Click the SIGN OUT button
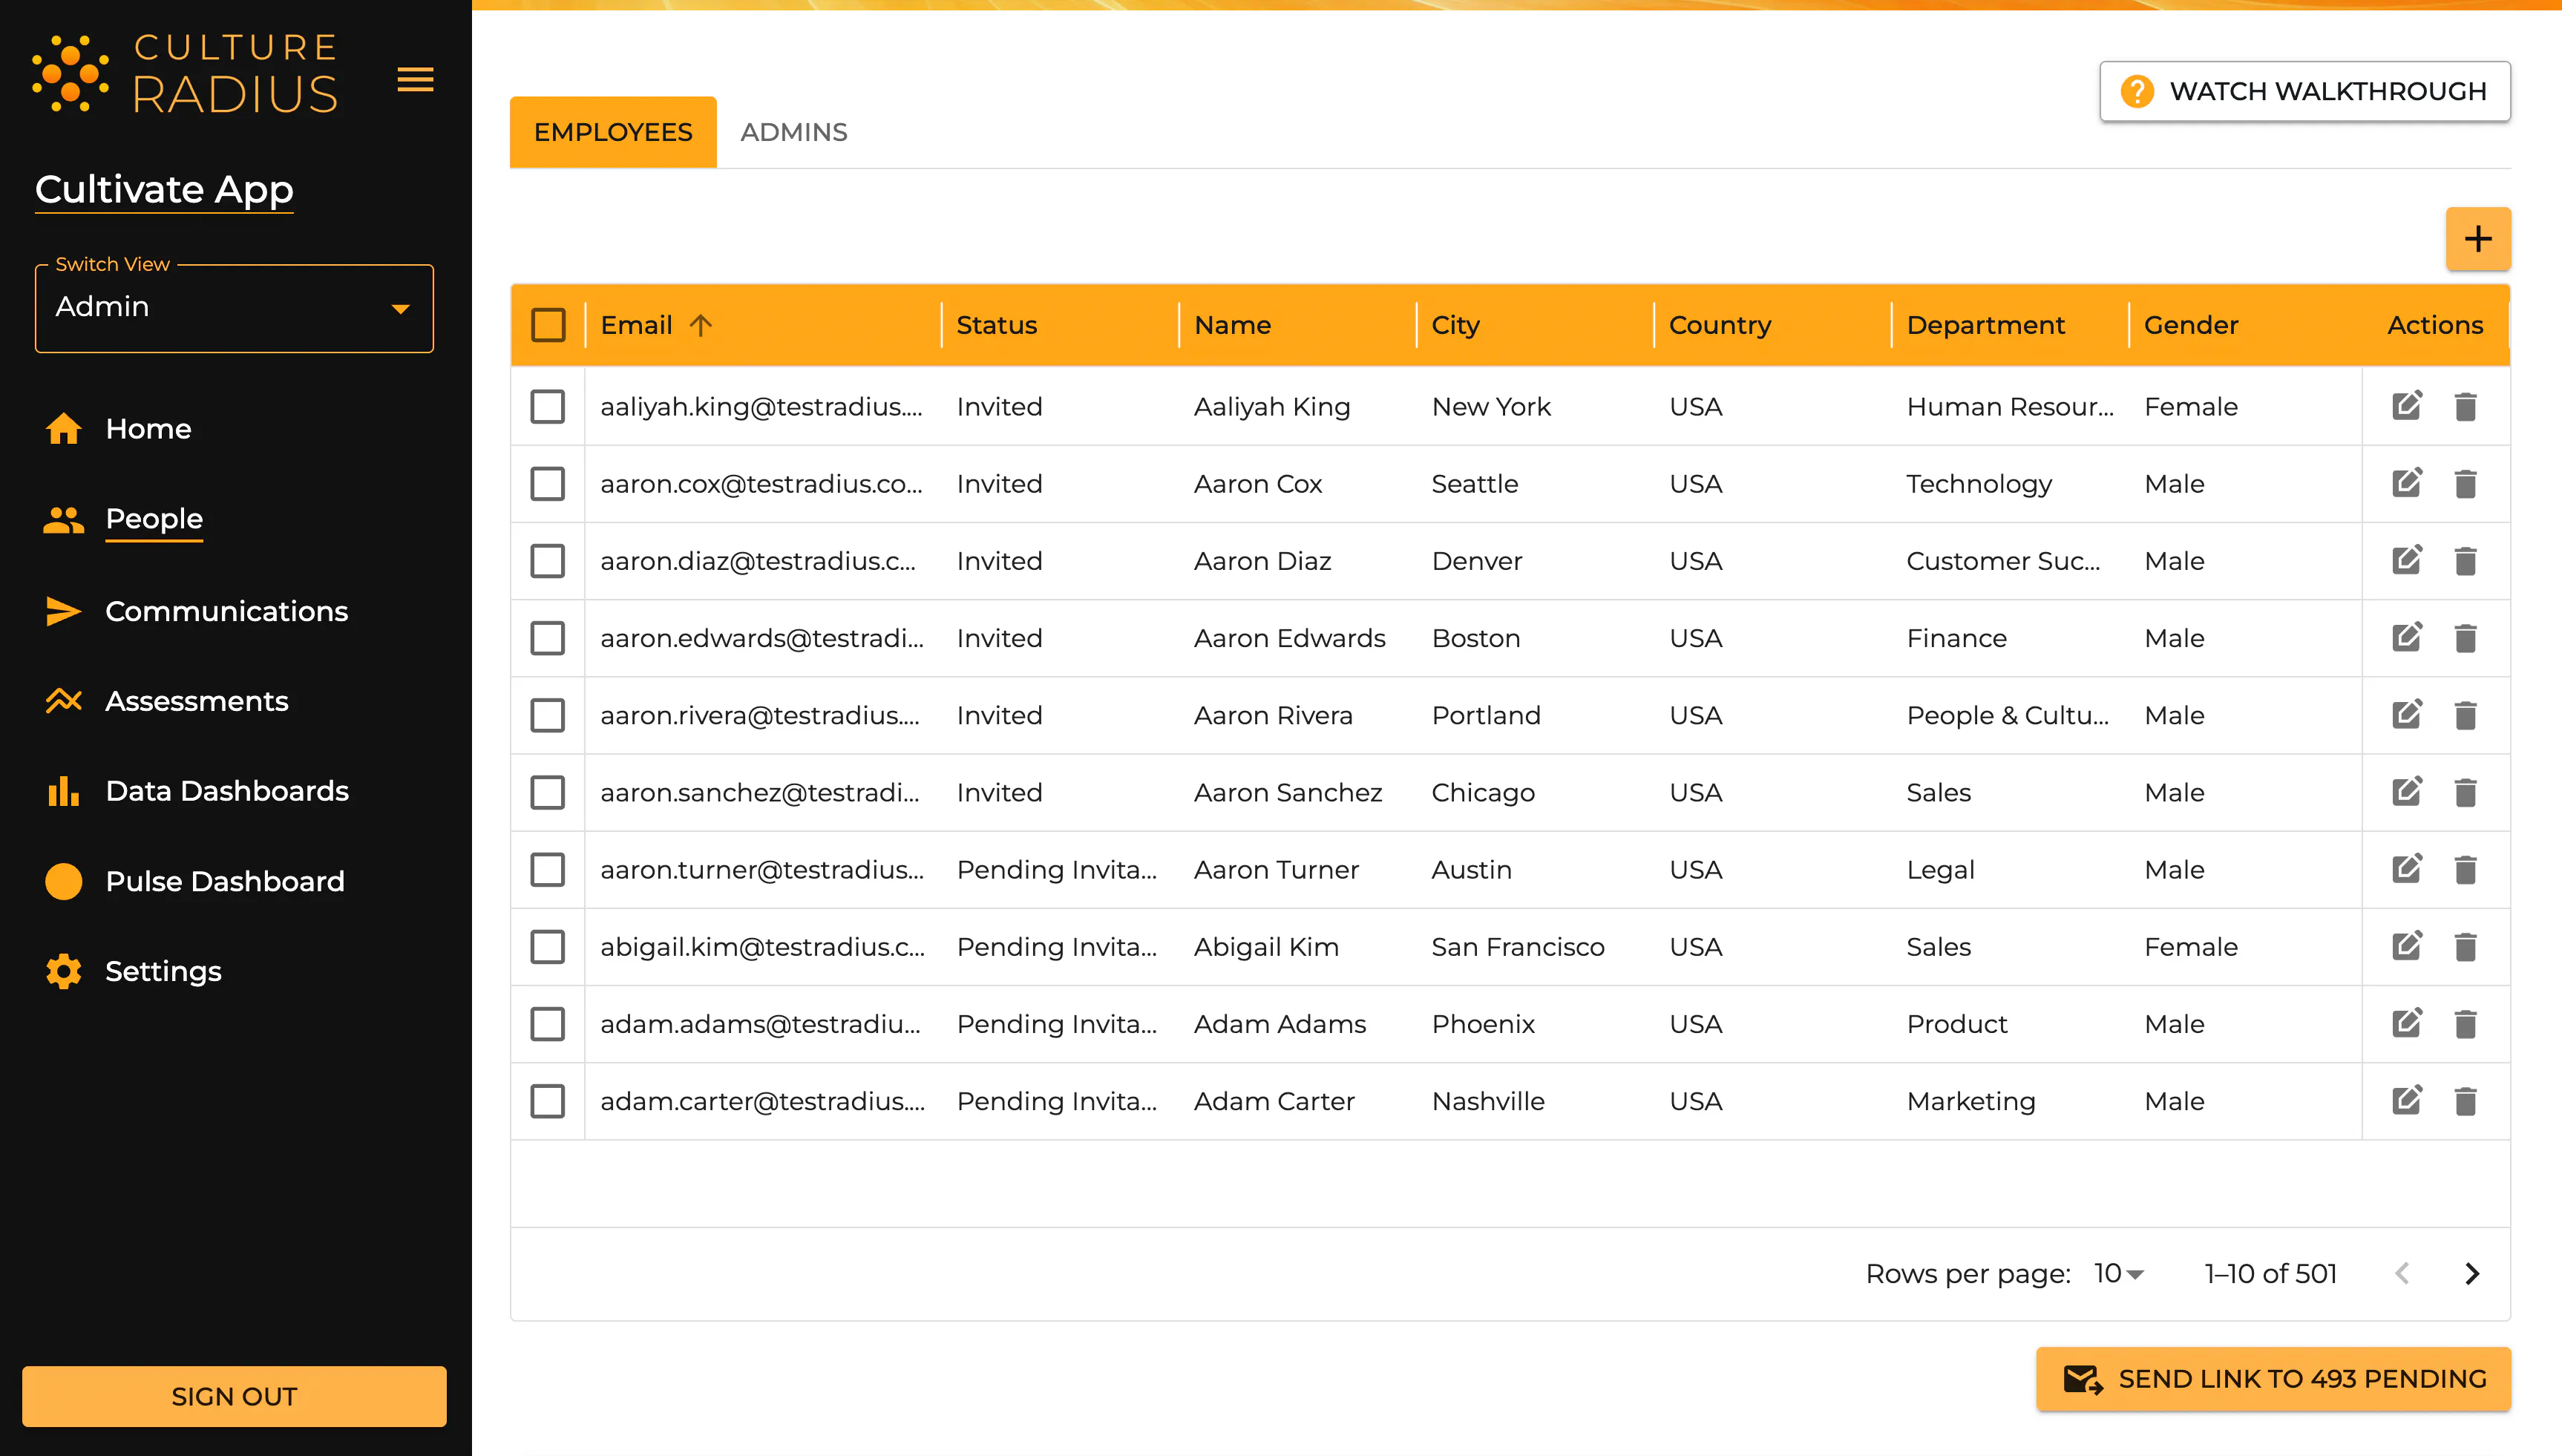Viewport: 2562px width, 1456px height. click(x=234, y=1396)
